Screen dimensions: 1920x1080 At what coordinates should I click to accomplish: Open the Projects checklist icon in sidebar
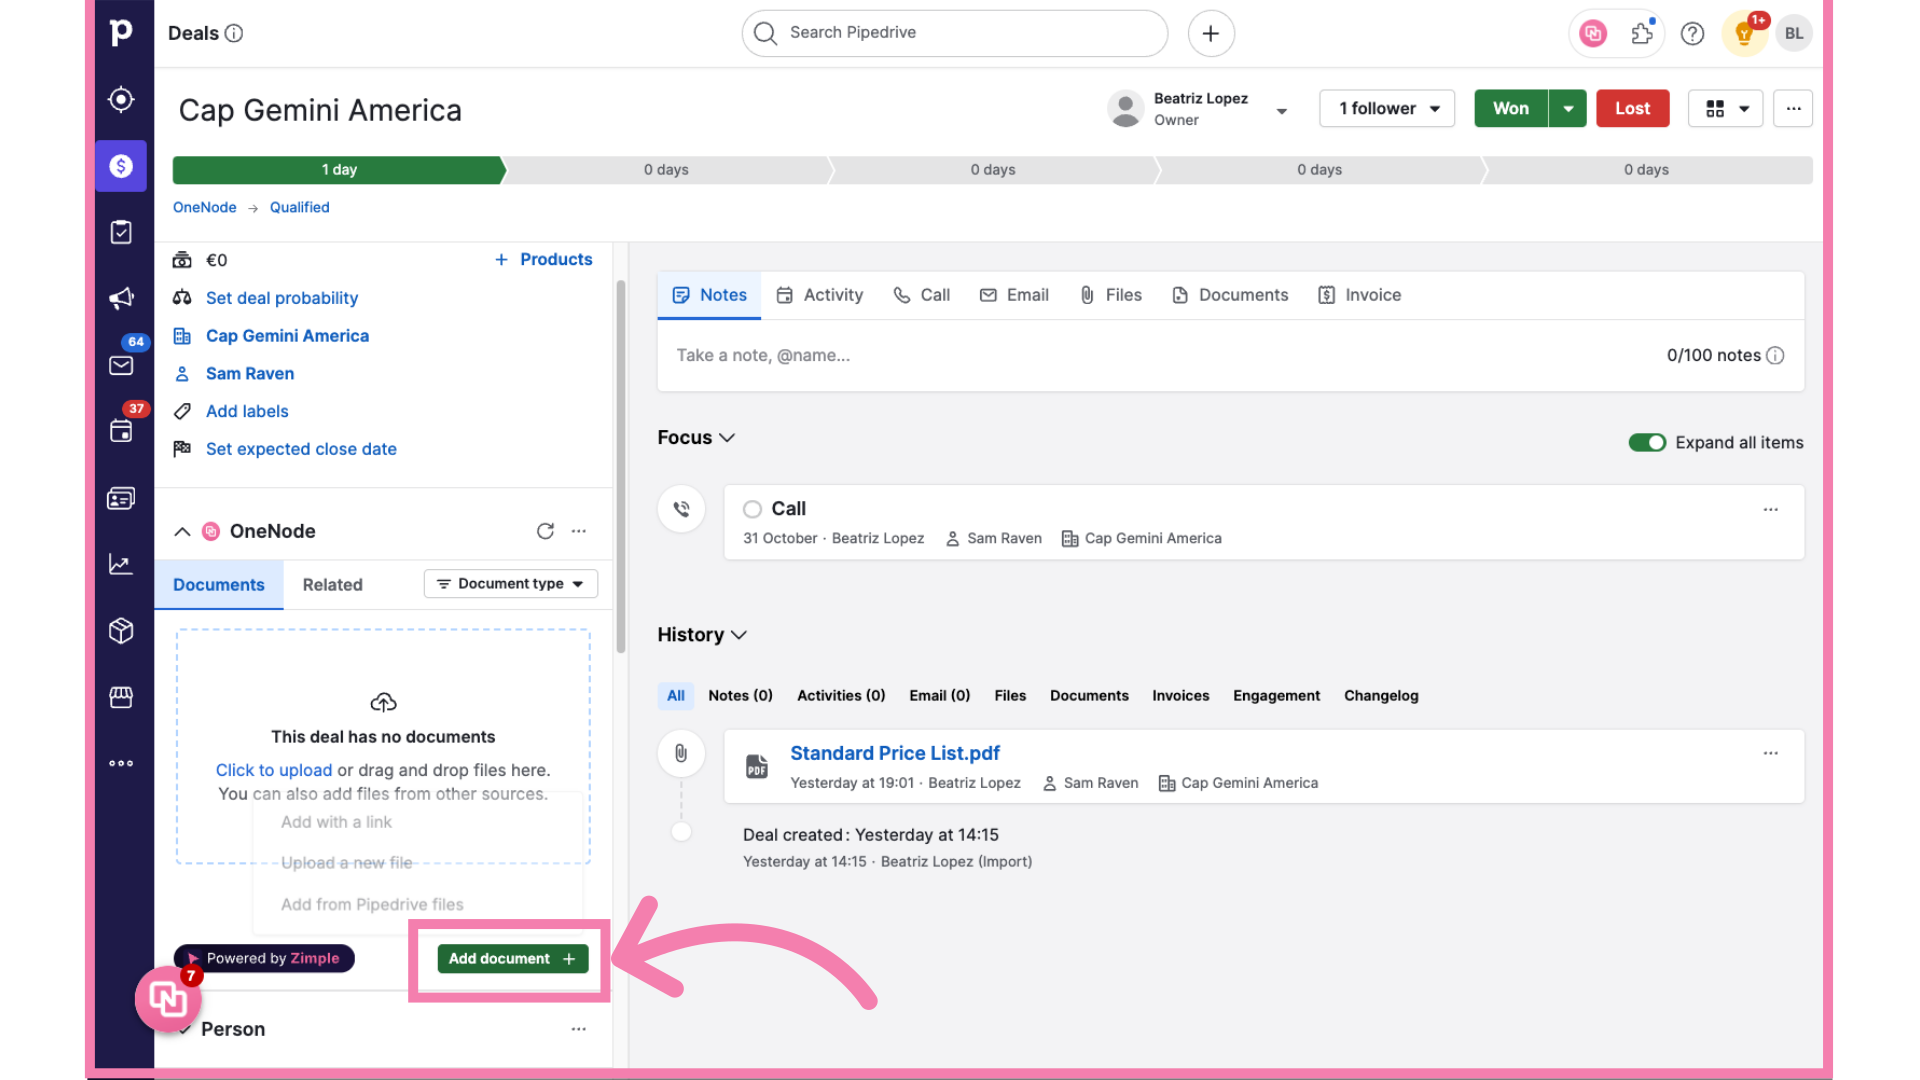click(x=121, y=232)
